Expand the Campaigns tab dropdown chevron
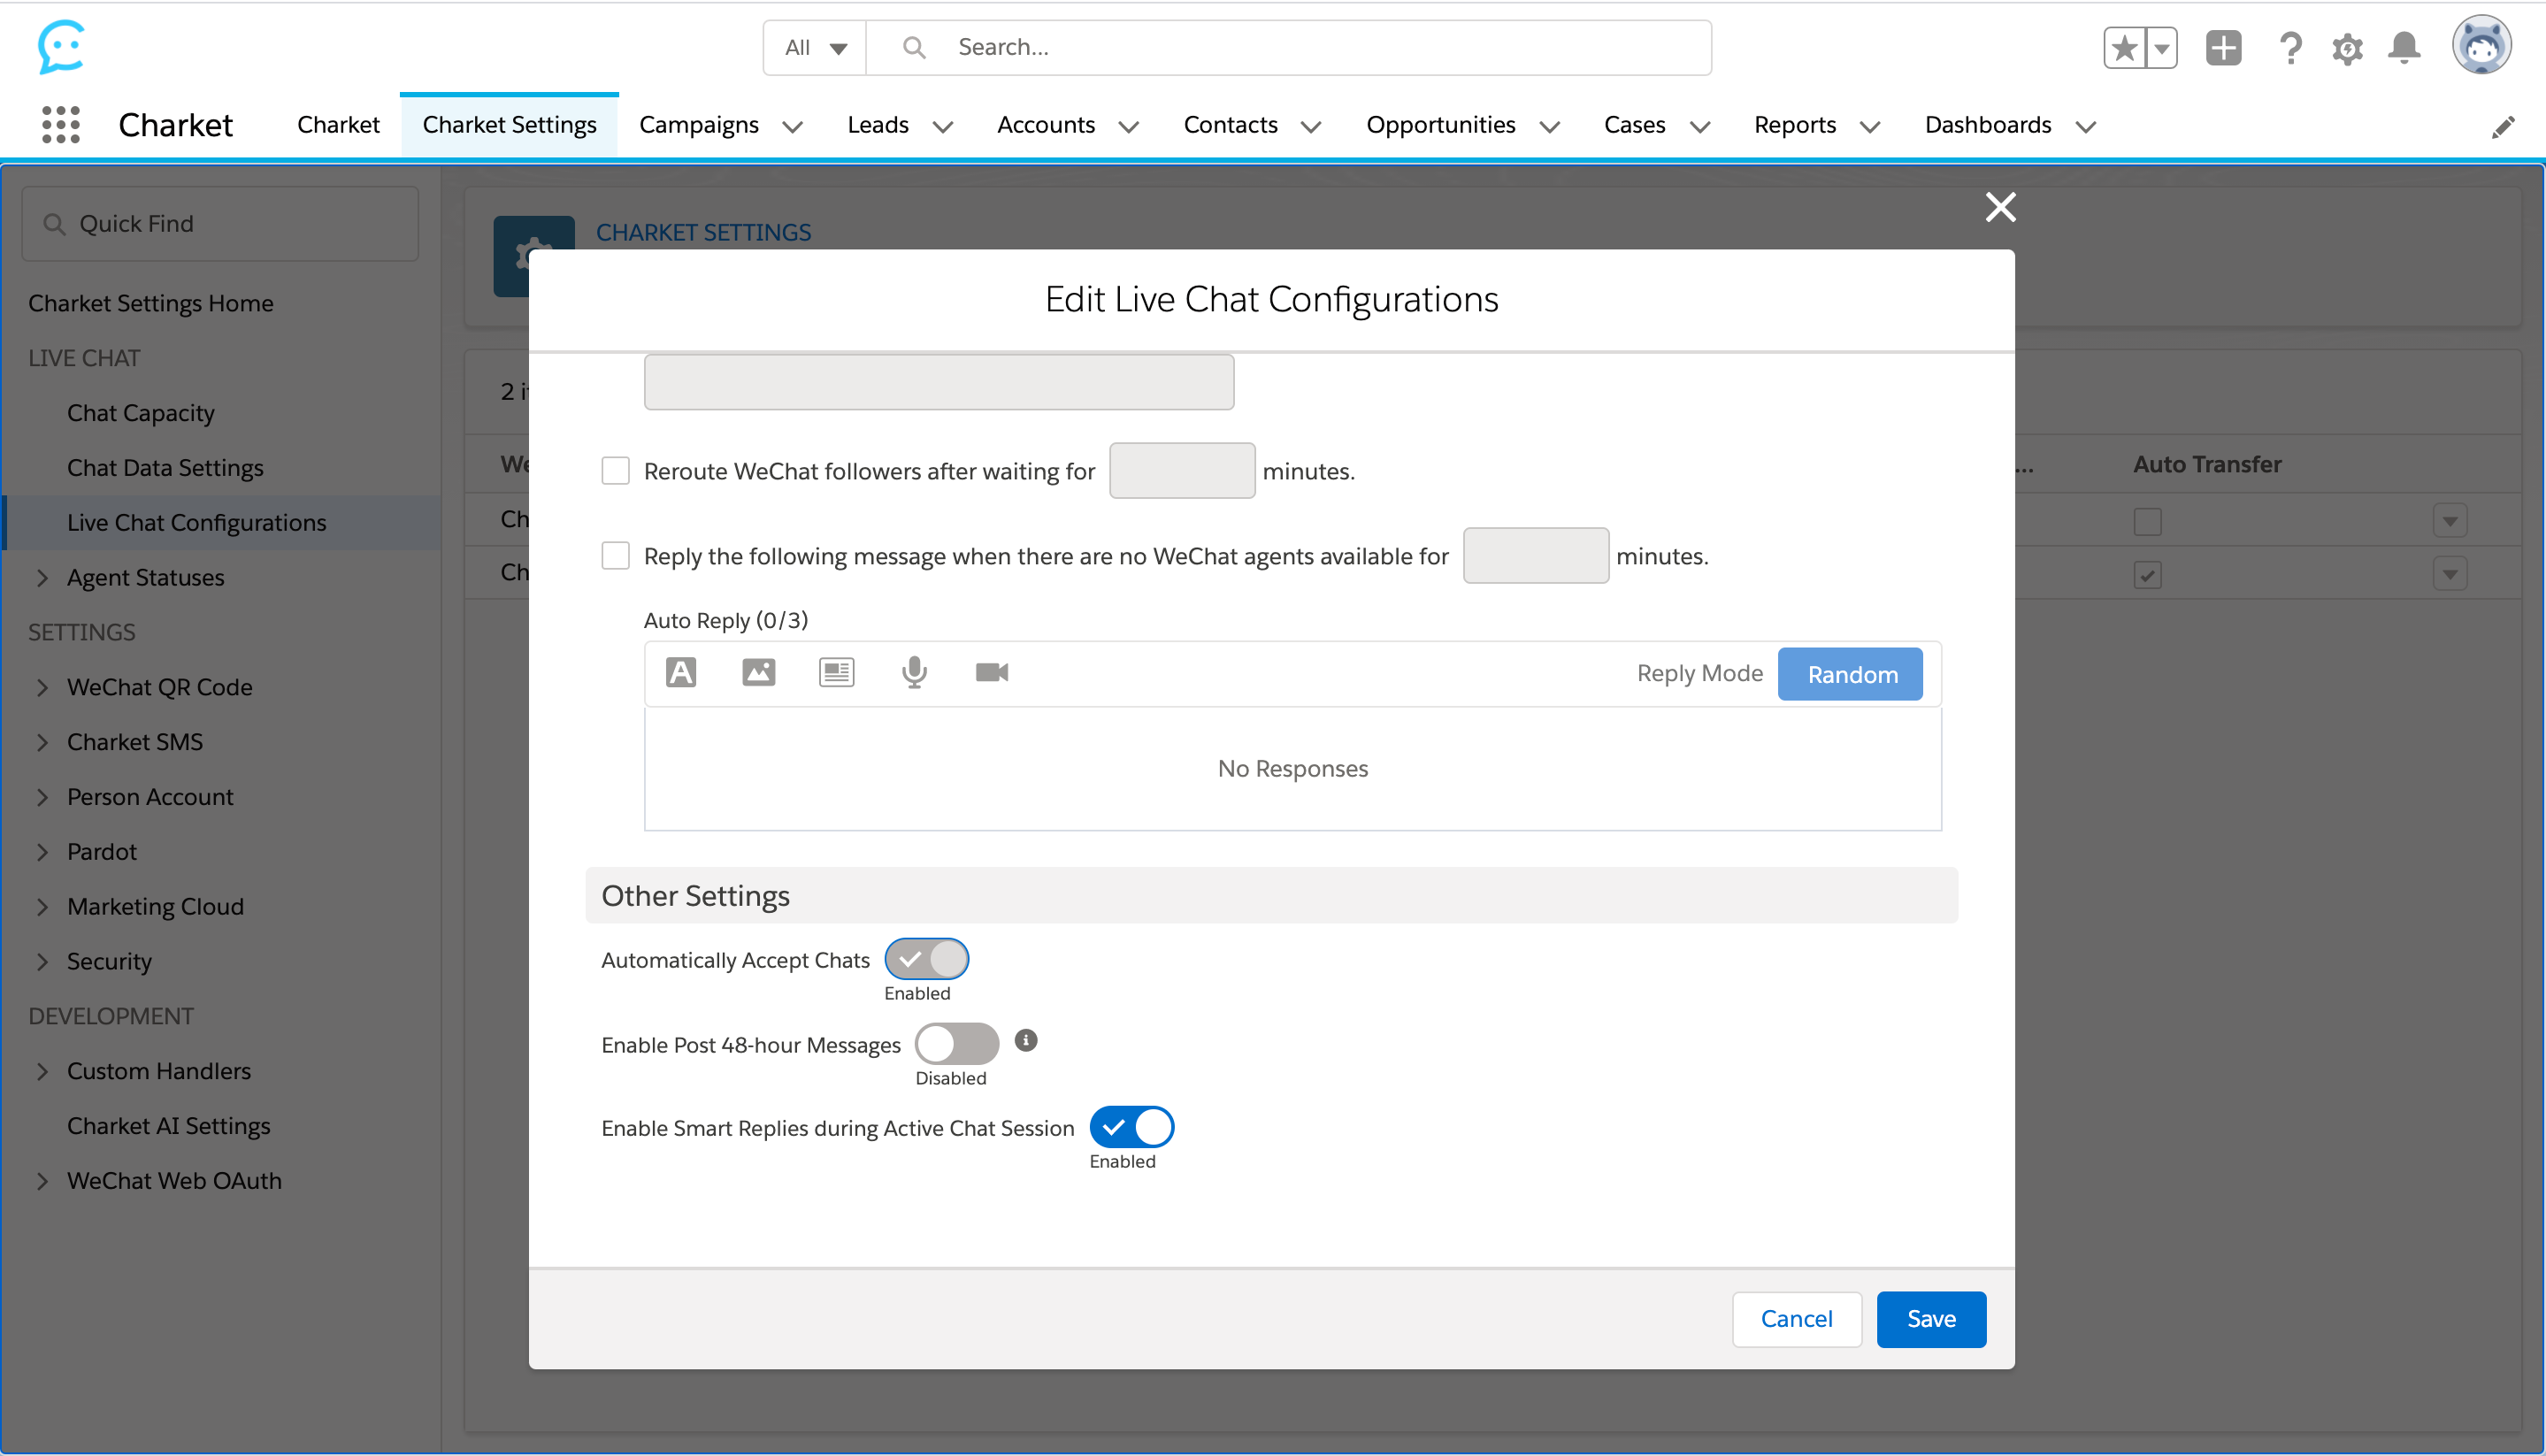Image resolution: width=2546 pixels, height=1456 pixels. pos(793,127)
